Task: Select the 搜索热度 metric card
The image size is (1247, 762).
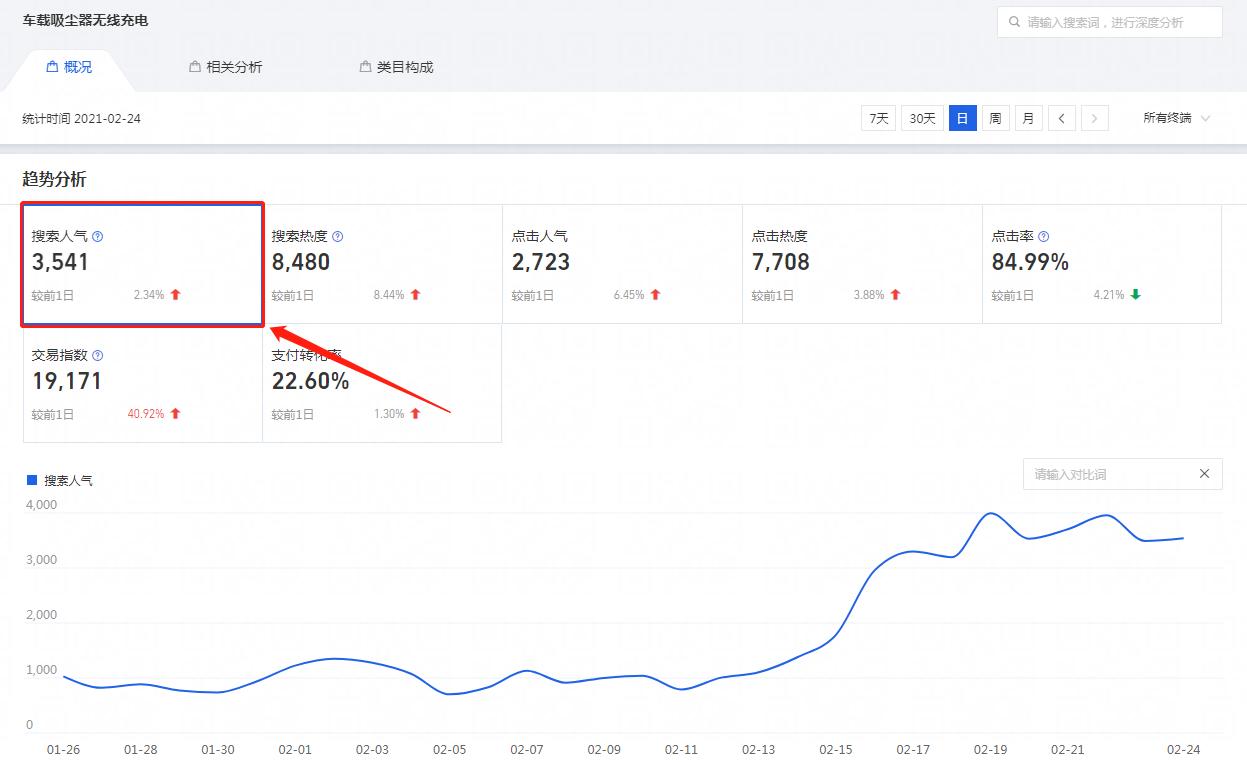Action: pos(382,264)
